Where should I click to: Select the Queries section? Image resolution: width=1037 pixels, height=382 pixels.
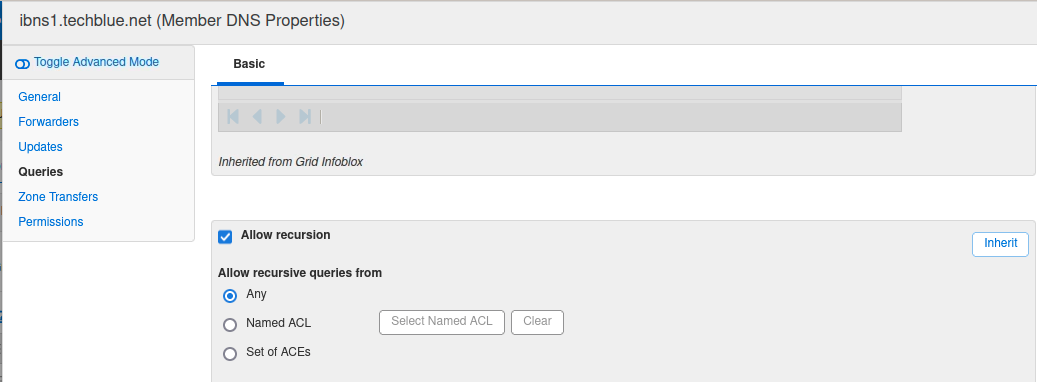click(41, 172)
